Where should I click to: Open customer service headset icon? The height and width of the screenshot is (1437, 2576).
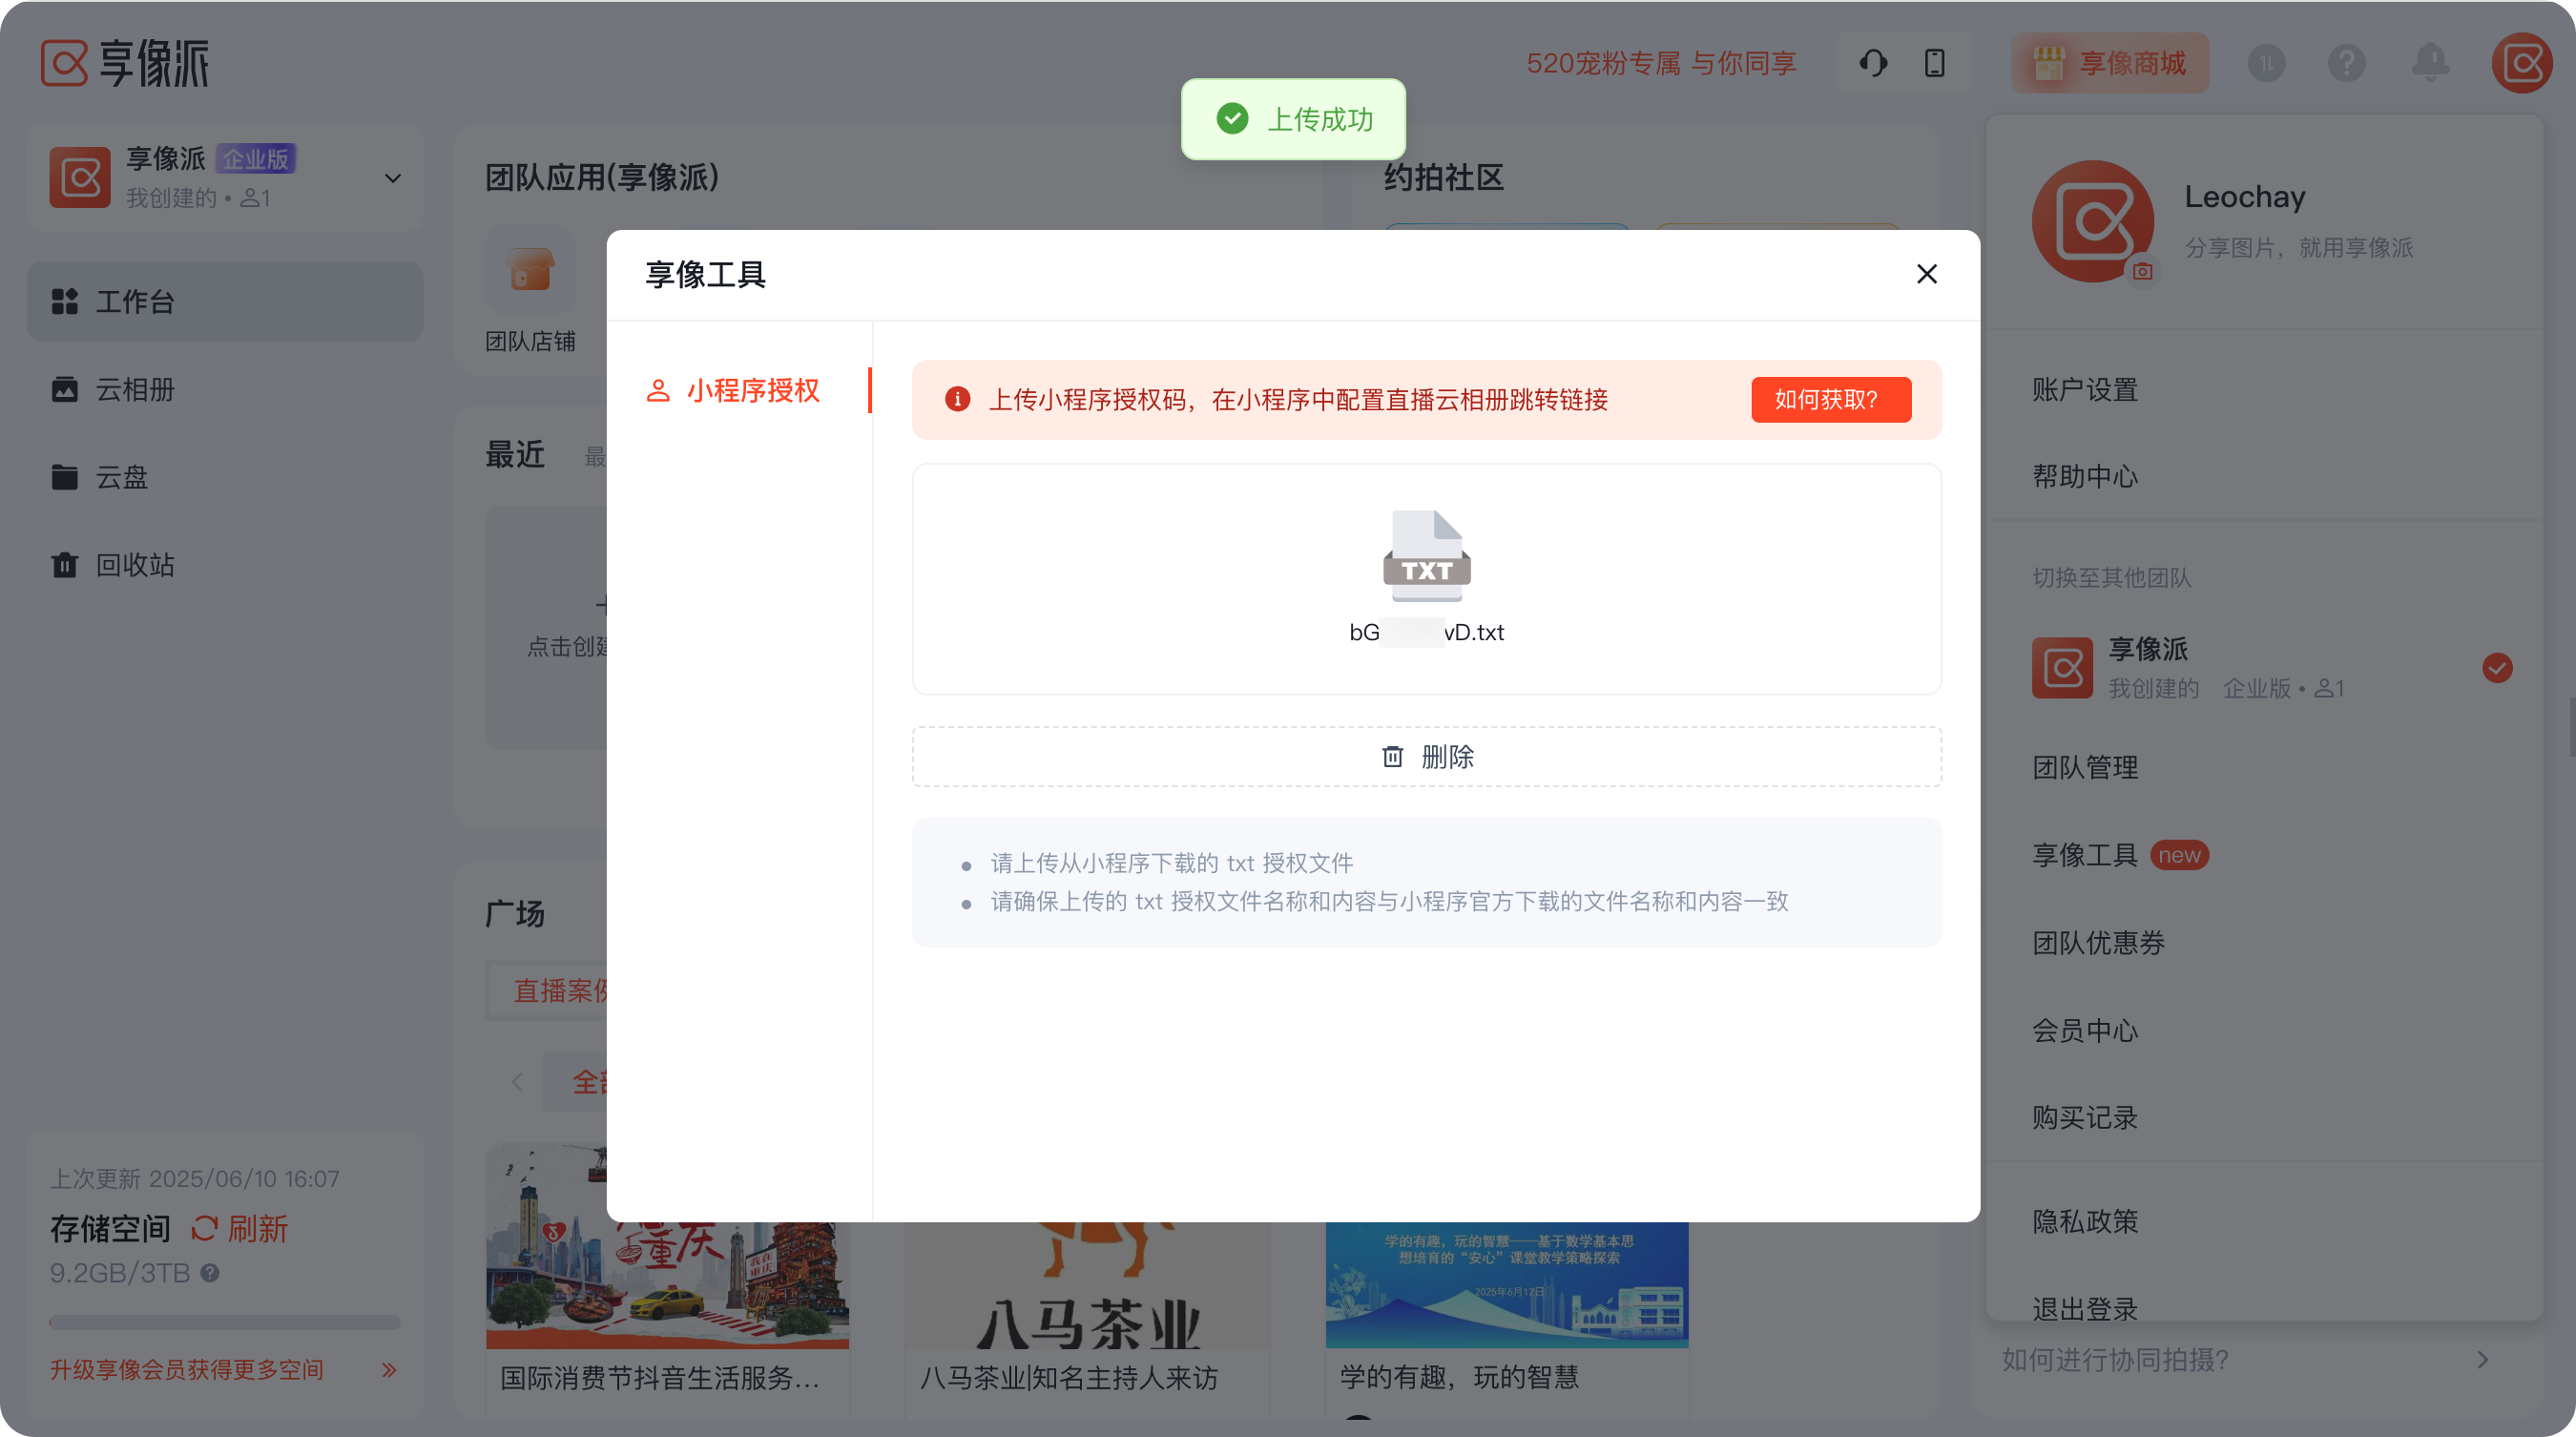click(x=1873, y=63)
